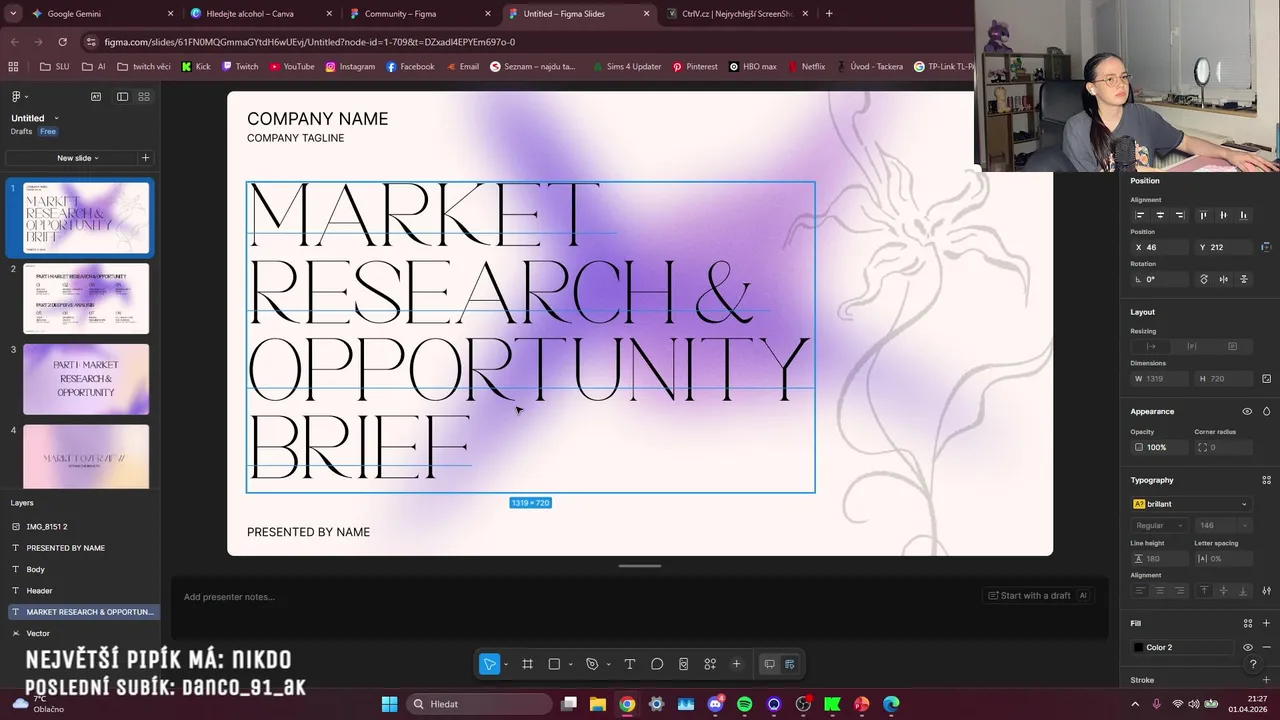Click the Color 2 fill swatch

1138,647
